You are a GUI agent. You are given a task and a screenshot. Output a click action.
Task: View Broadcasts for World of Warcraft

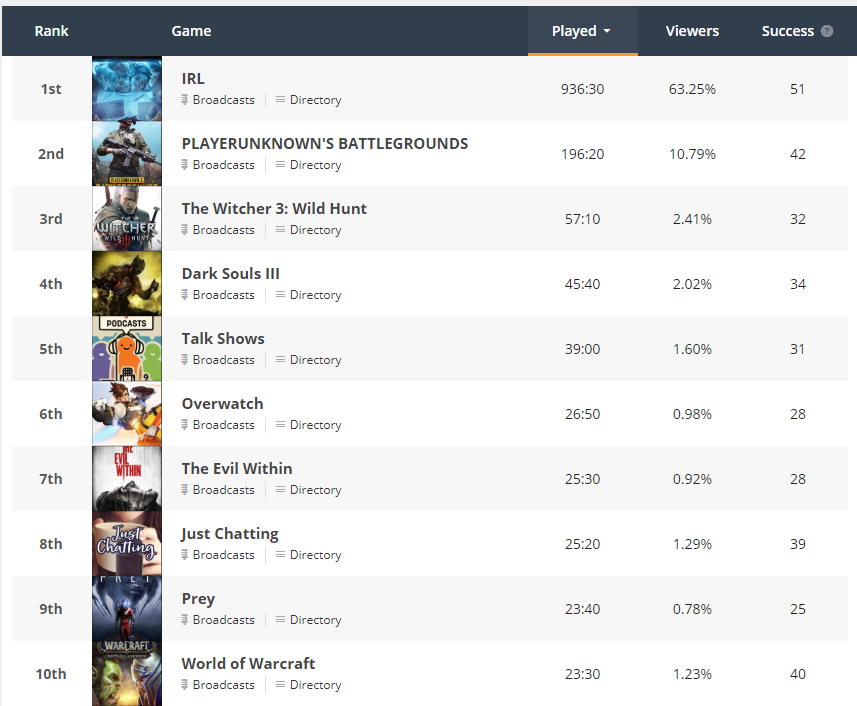pos(218,685)
